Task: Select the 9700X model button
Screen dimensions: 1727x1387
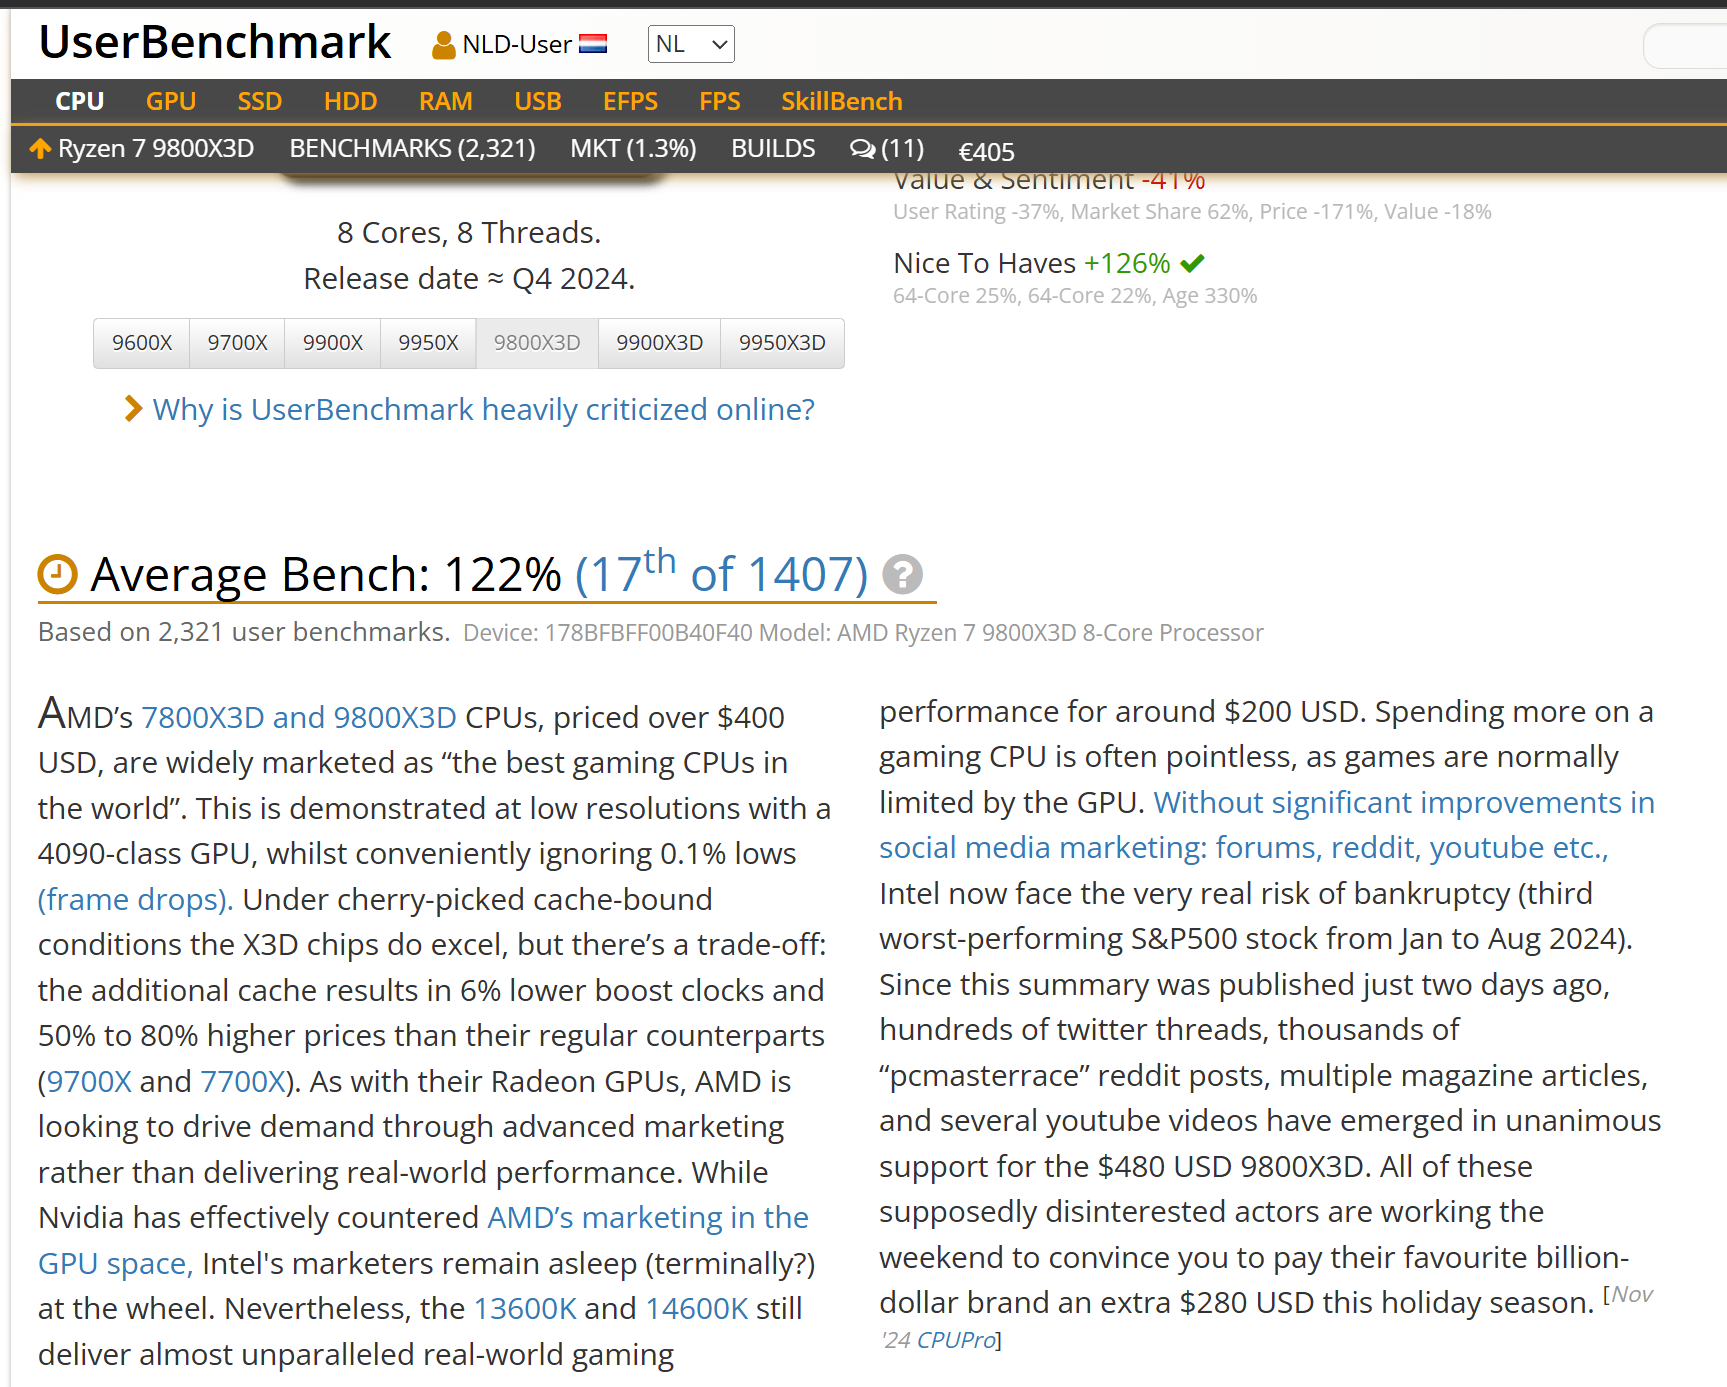Action: tap(237, 343)
